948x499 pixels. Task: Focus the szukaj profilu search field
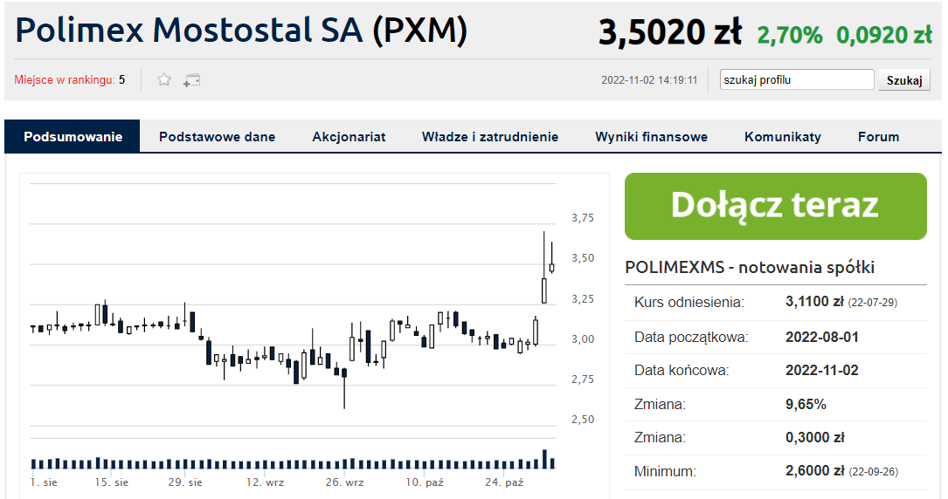797,80
